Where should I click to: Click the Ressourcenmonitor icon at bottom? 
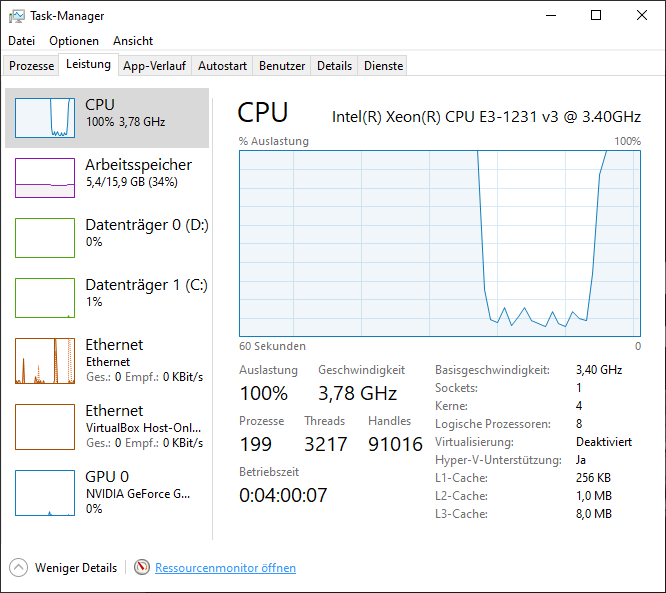[141, 568]
